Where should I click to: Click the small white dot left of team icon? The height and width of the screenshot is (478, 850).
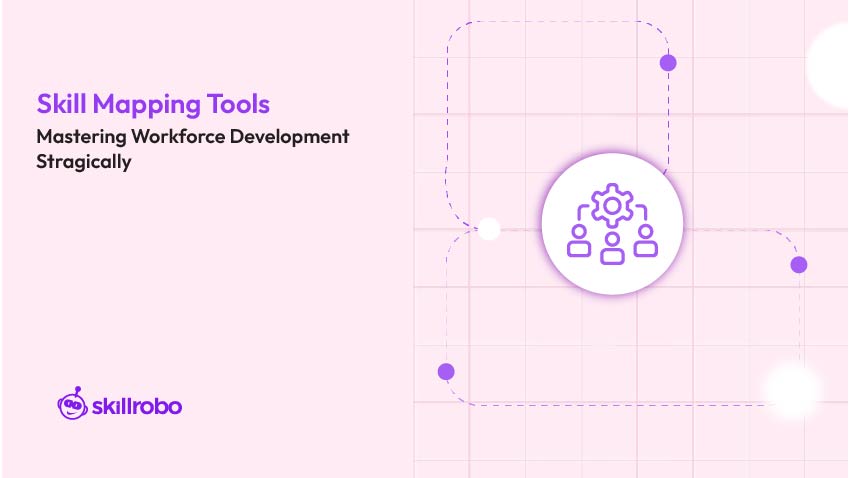[x=489, y=229]
